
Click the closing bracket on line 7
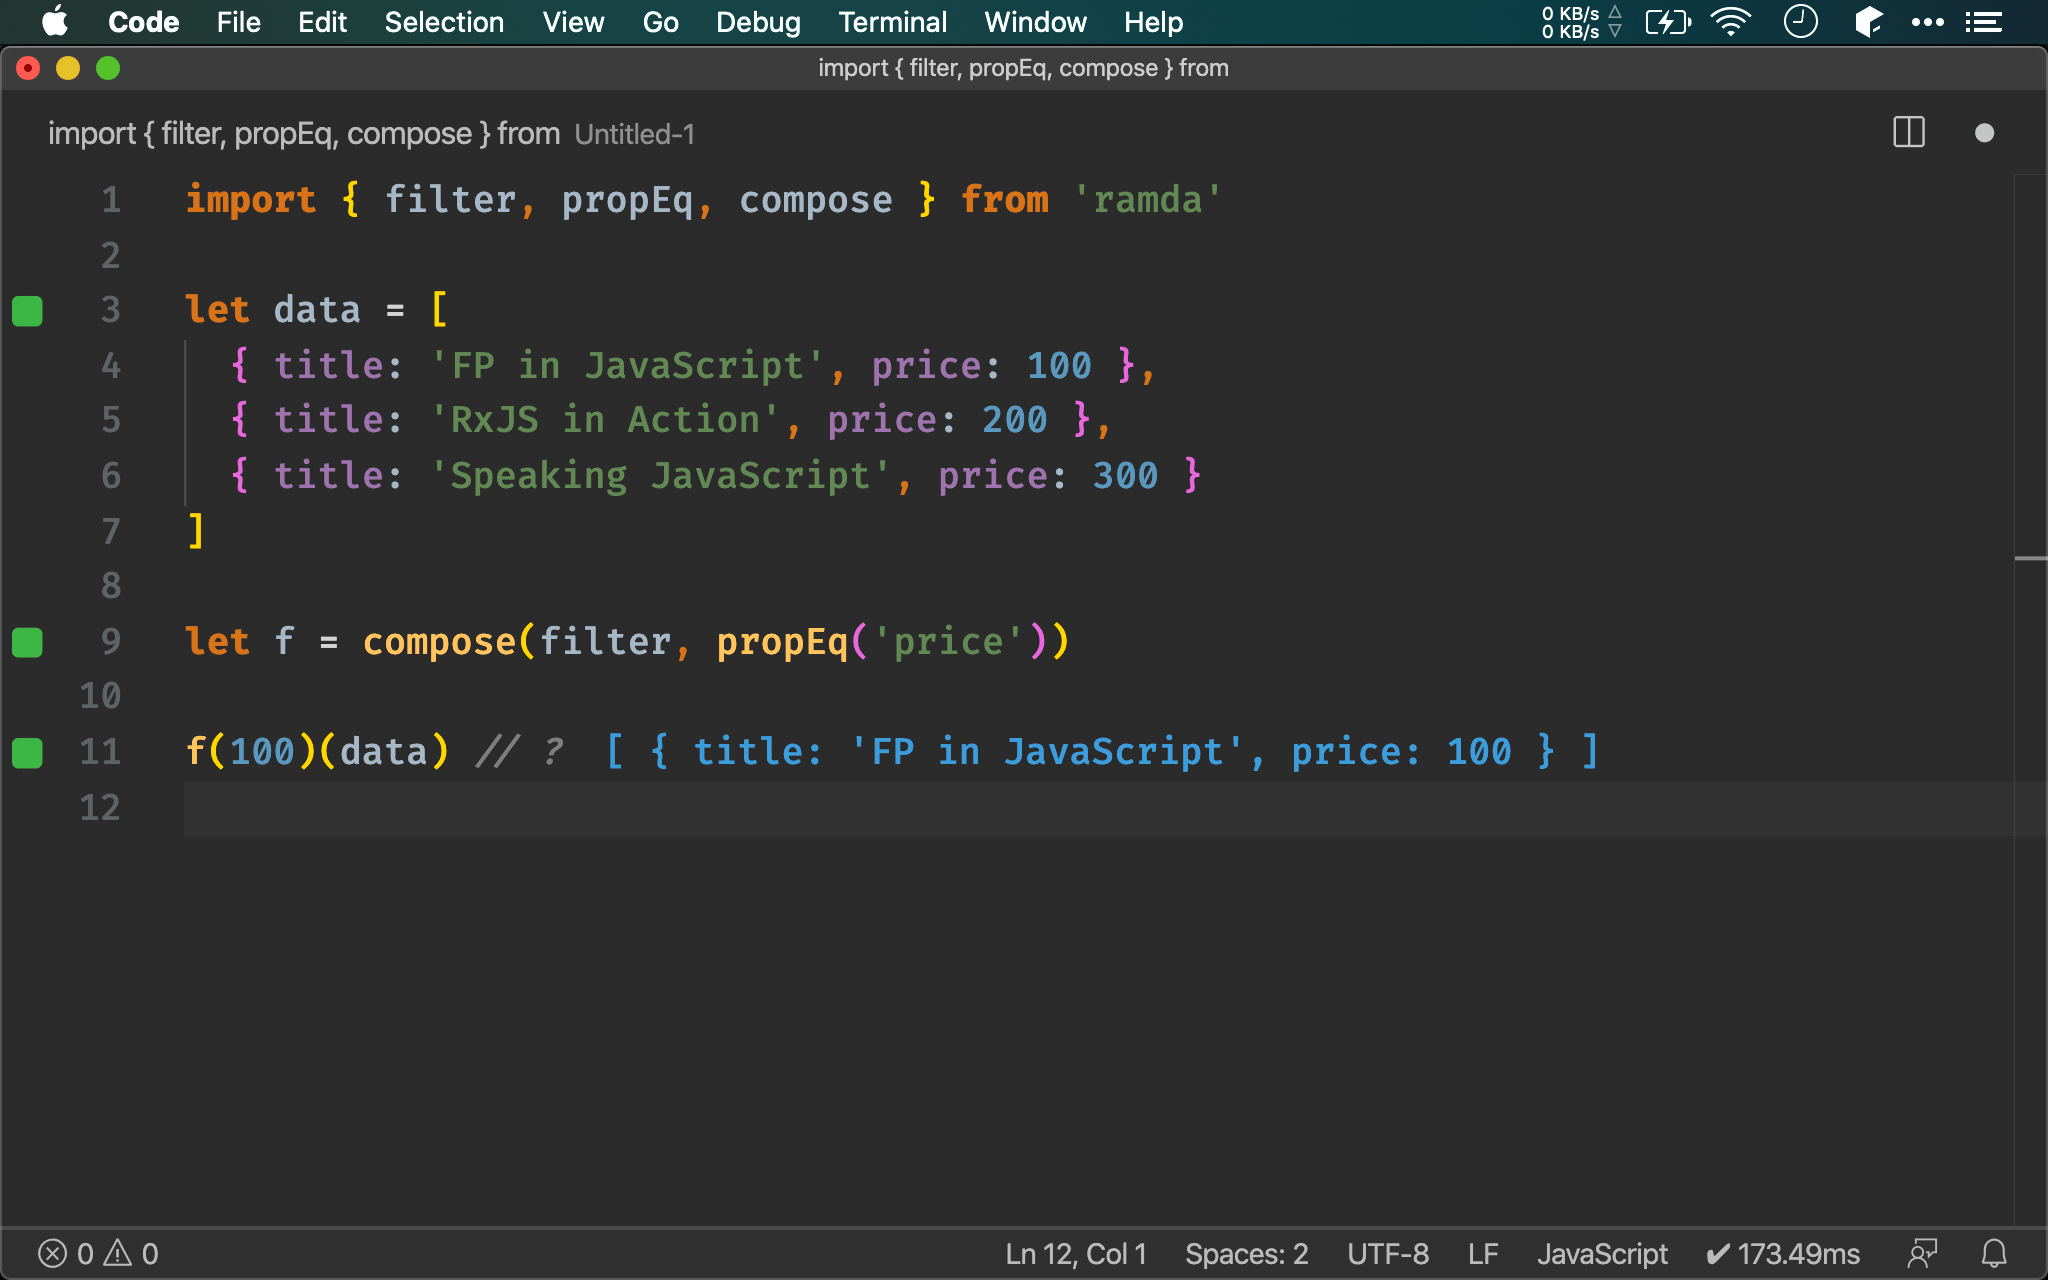(x=196, y=531)
